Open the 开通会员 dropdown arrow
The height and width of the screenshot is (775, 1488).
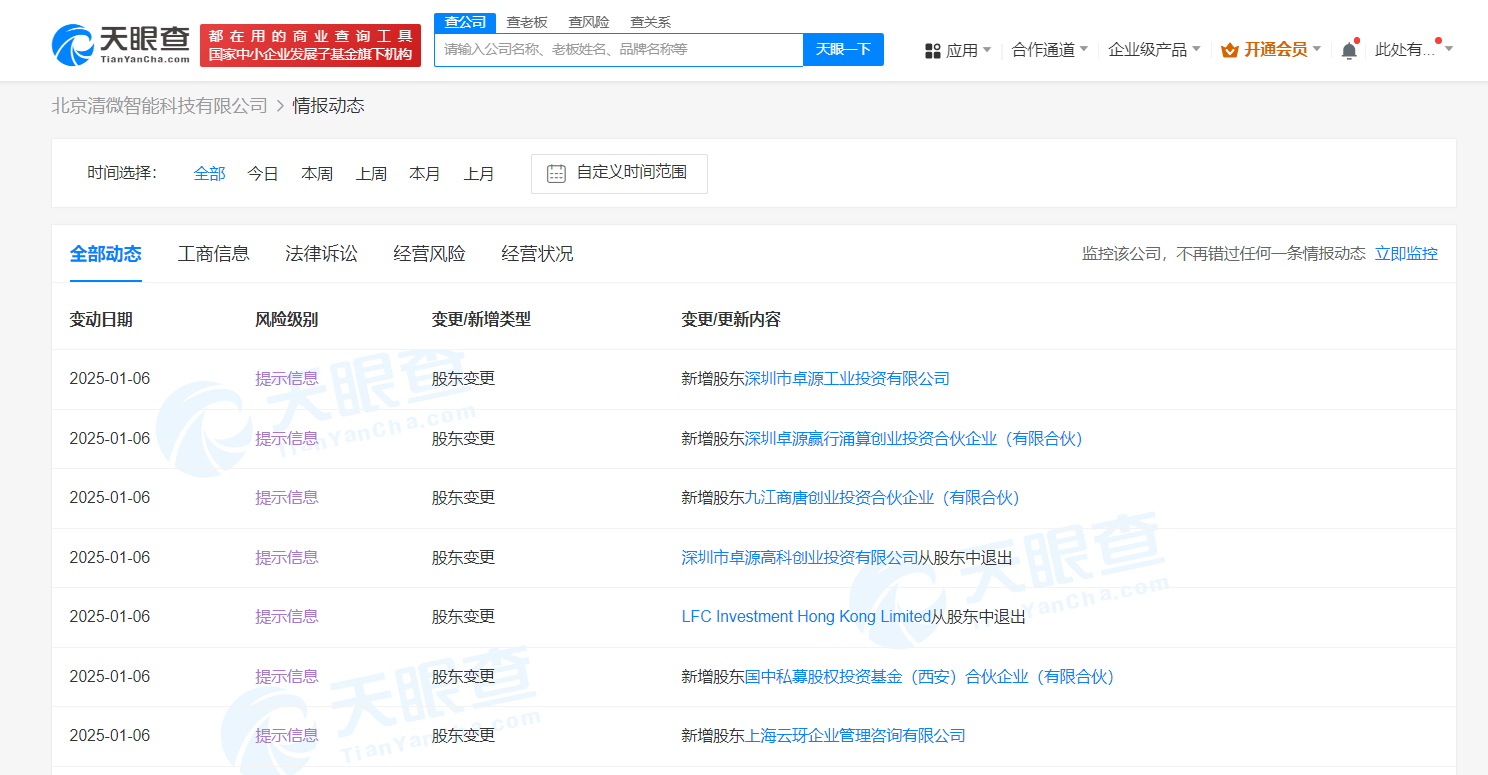pyautogui.click(x=1316, y=49)
